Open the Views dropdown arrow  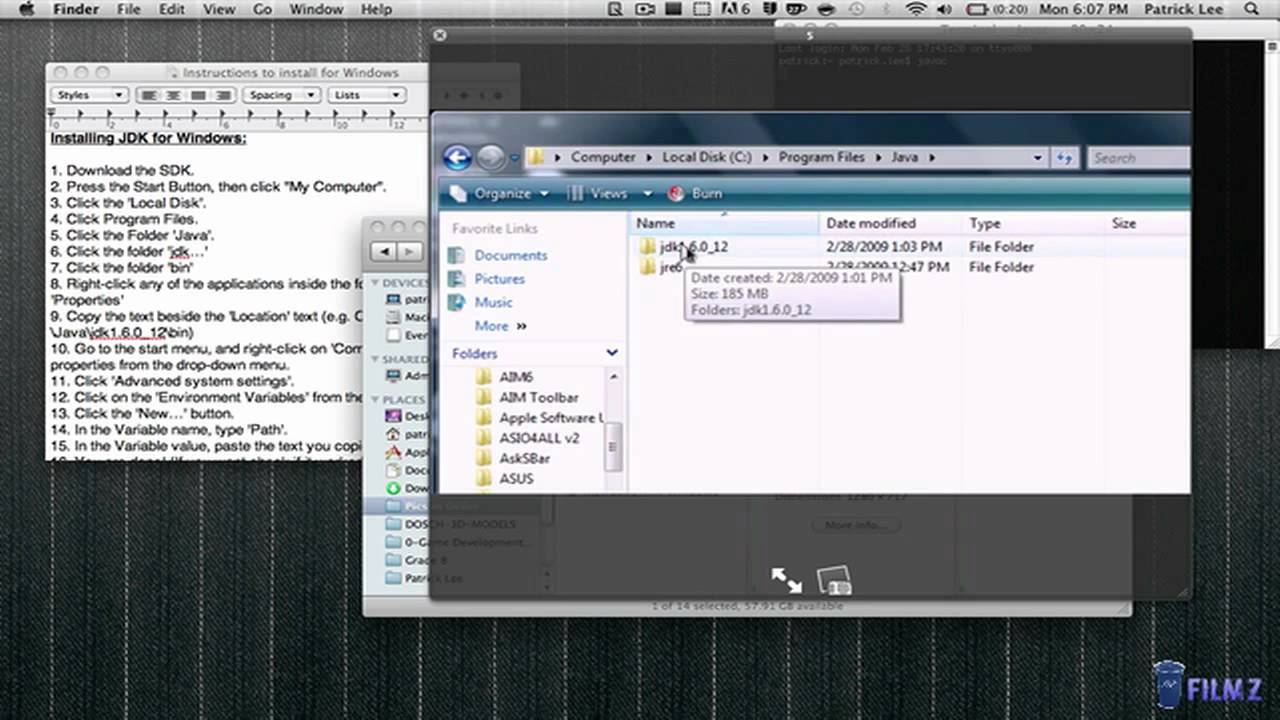tap(647, 193)
